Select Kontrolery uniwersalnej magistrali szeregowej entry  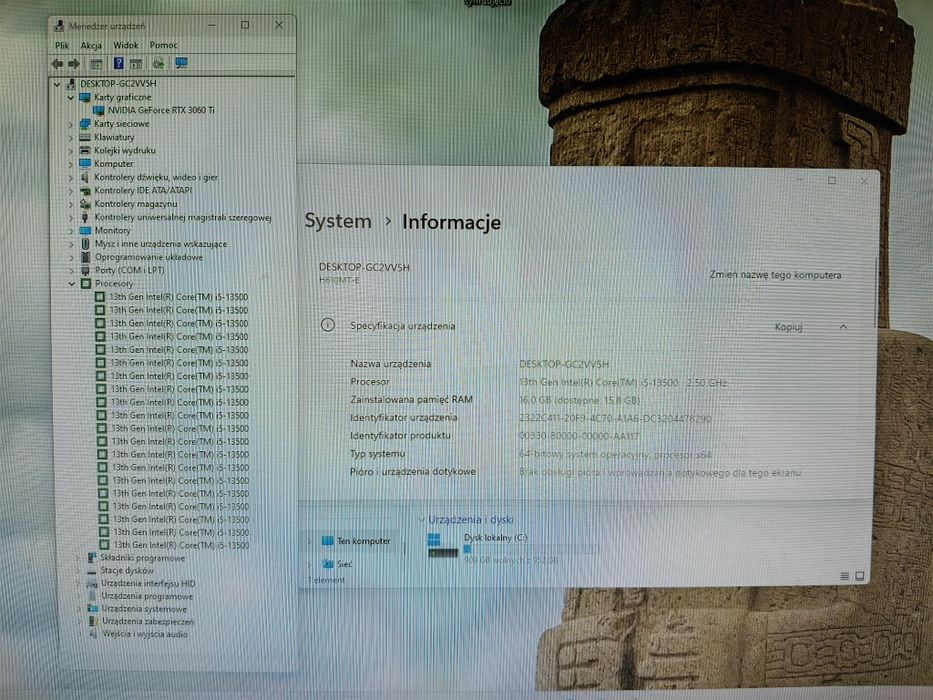click(183, 217)
